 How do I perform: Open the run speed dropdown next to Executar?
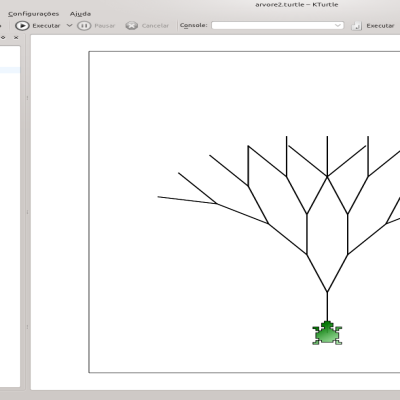coord(69,25)
